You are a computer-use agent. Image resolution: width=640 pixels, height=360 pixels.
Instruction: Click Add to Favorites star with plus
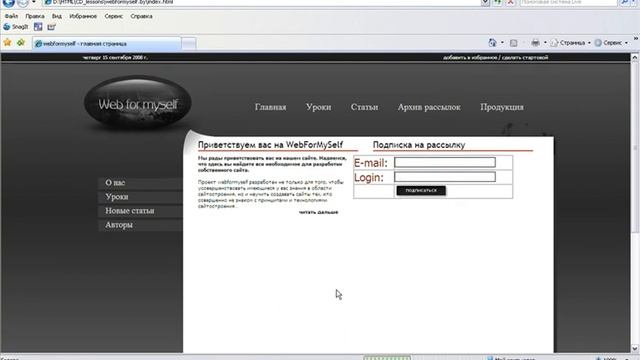[x=21, y=42]
